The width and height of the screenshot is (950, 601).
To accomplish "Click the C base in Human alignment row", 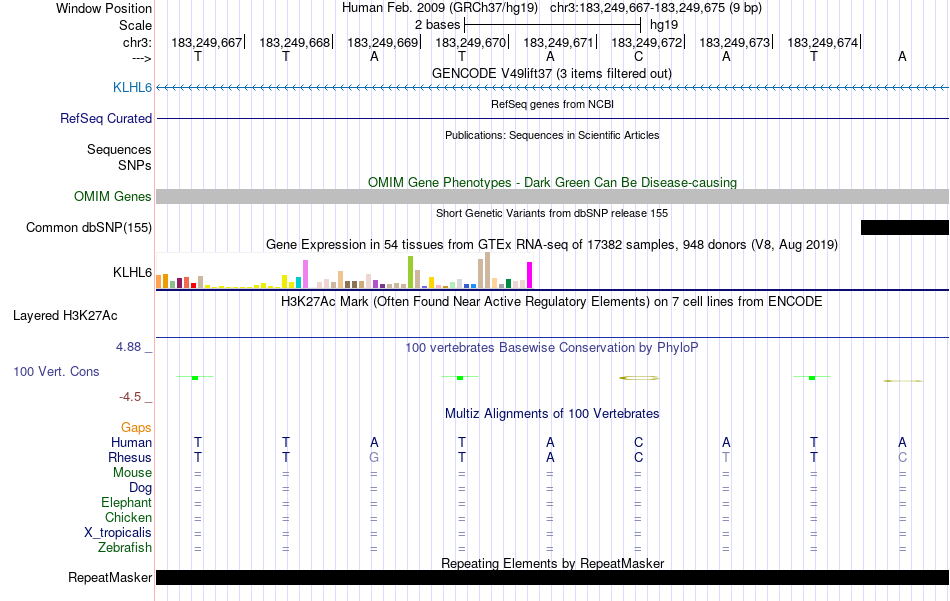I will pos(638,443).
